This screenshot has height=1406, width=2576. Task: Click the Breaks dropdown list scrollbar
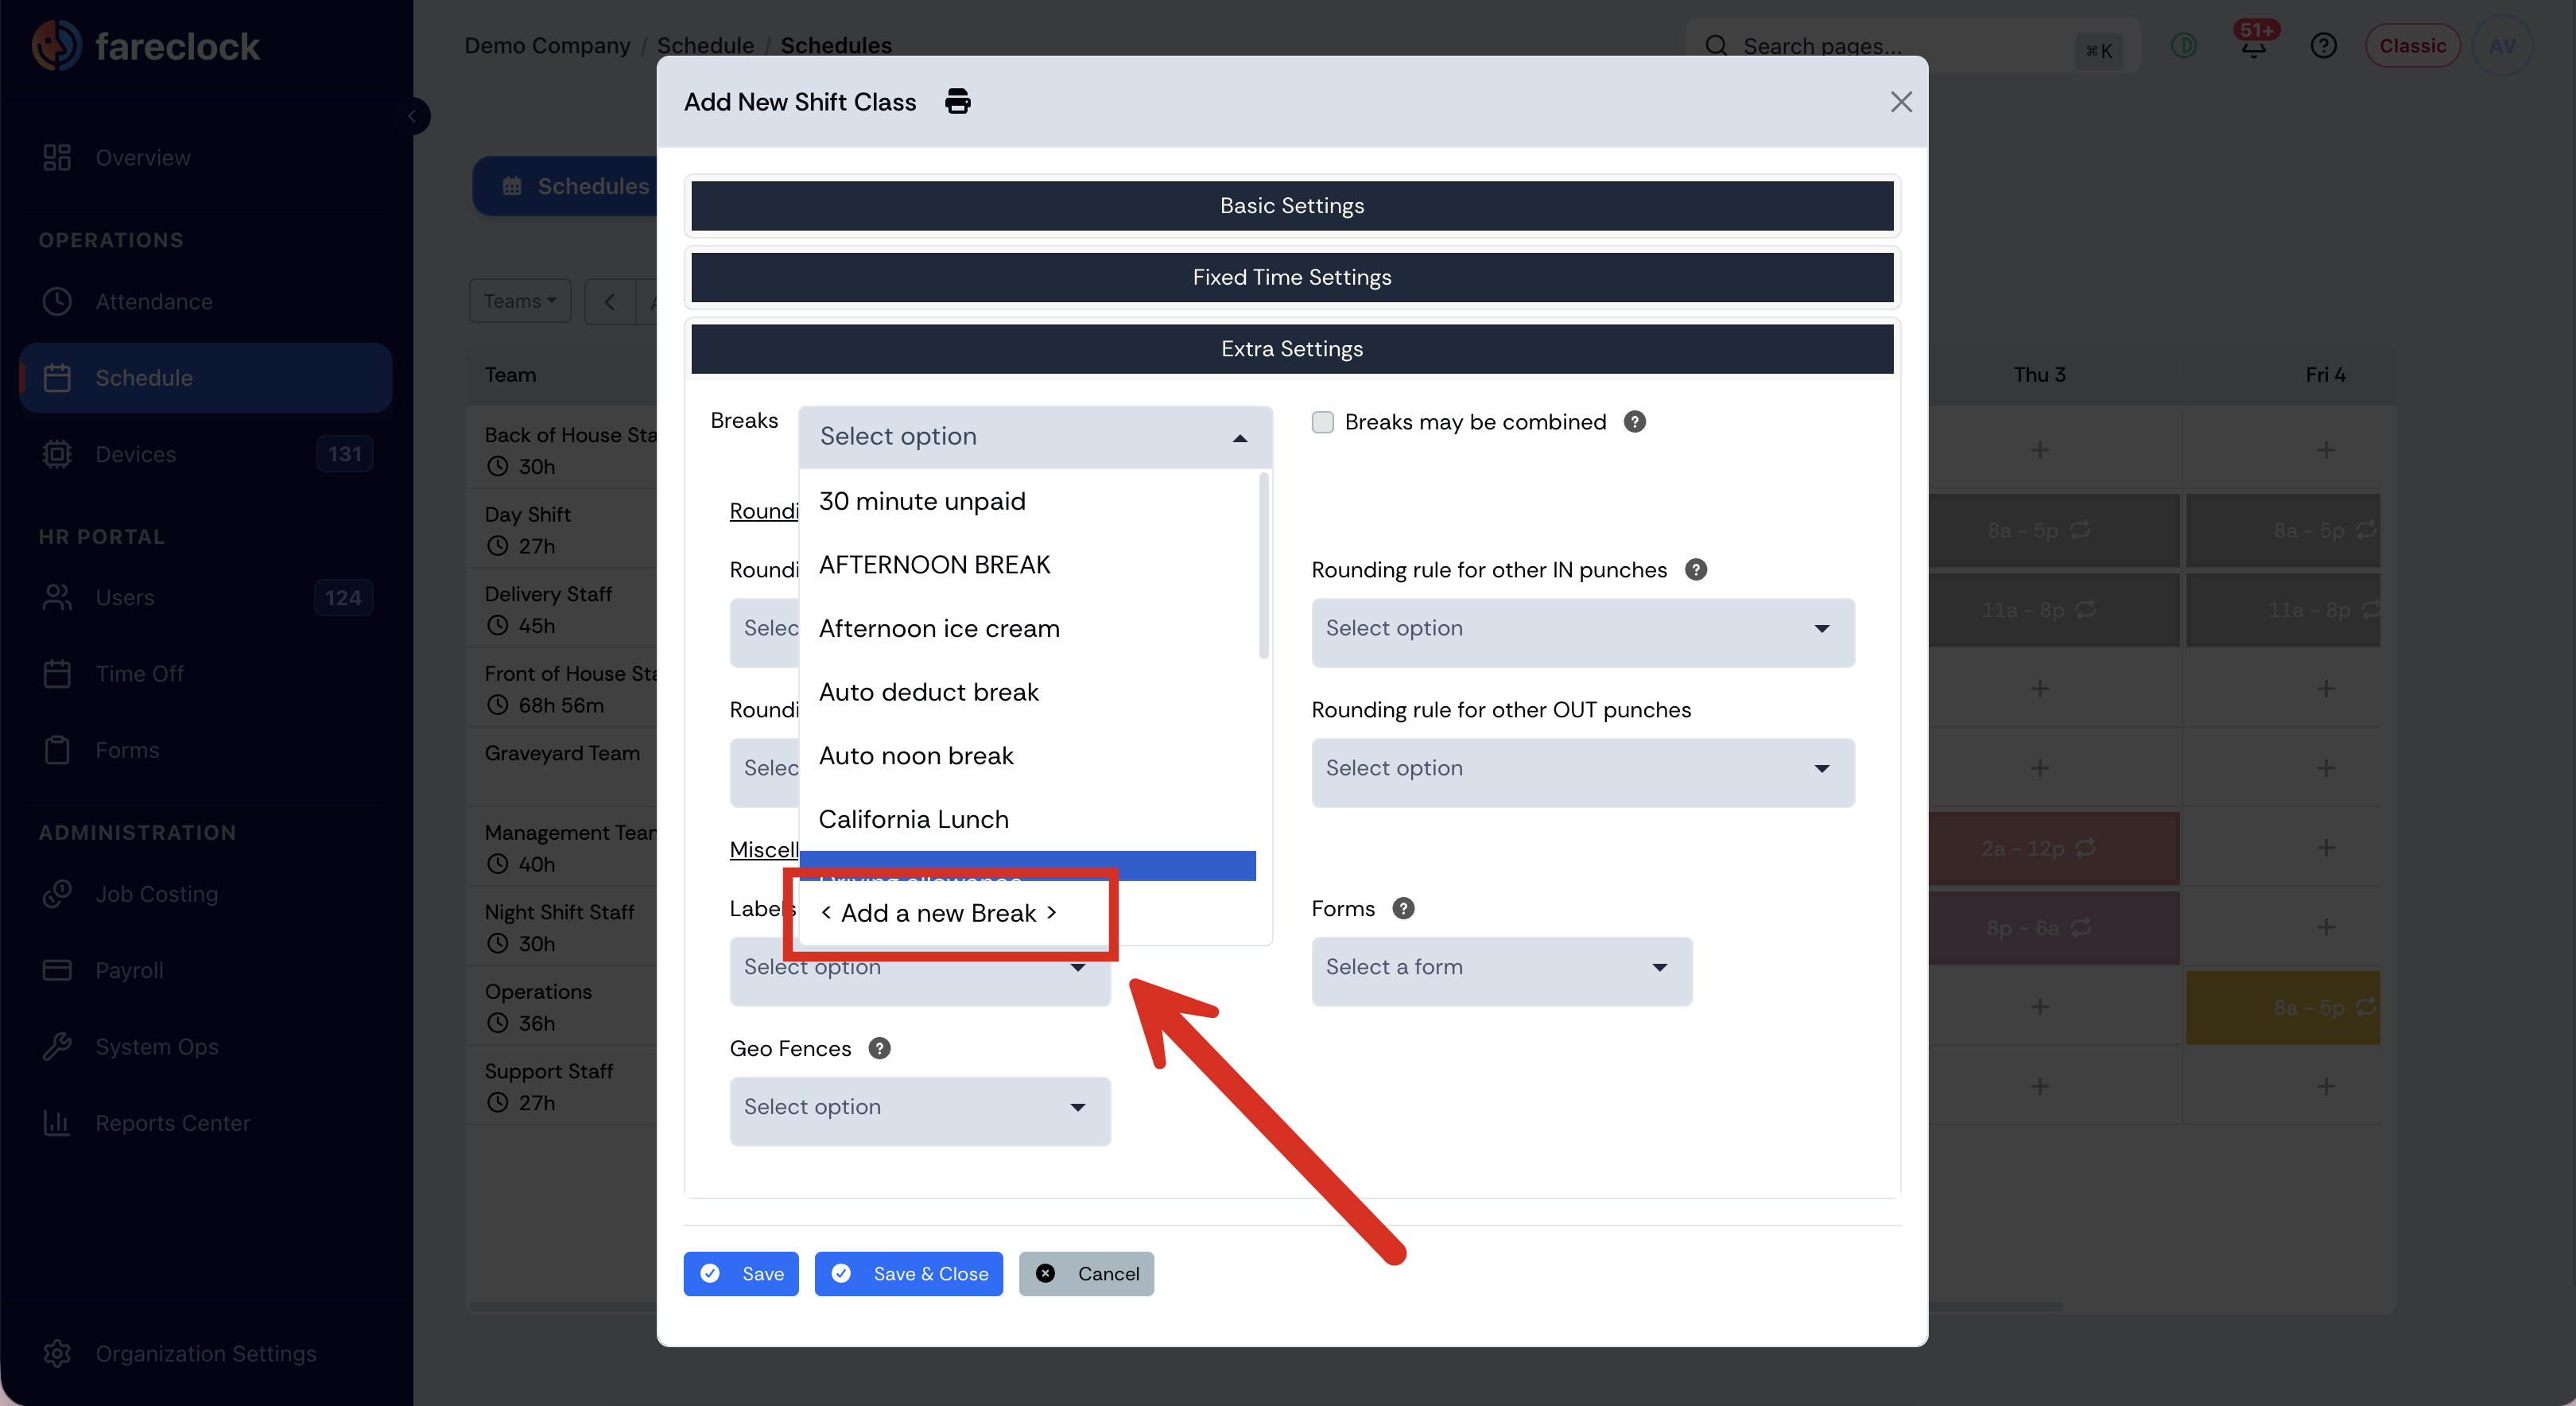[1264, 565]
